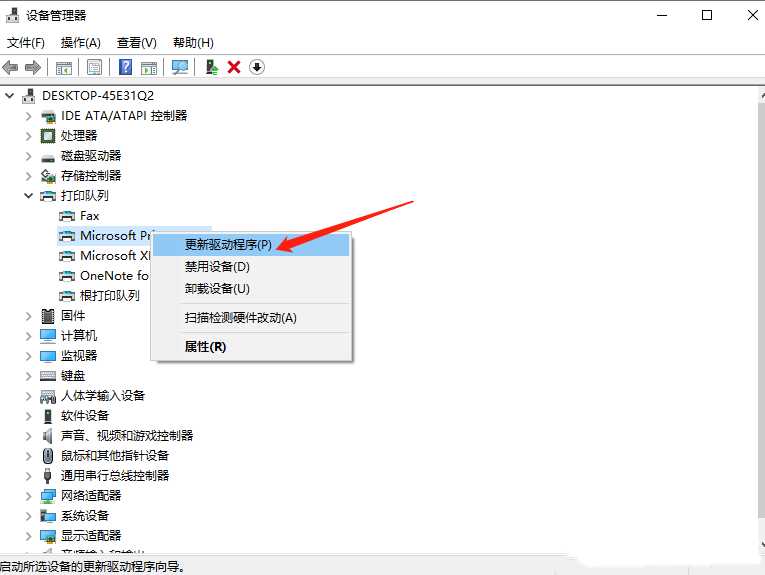Choose 属性(R) from context menu
Viewport: 765px width, 575px height.
(252, 347)
